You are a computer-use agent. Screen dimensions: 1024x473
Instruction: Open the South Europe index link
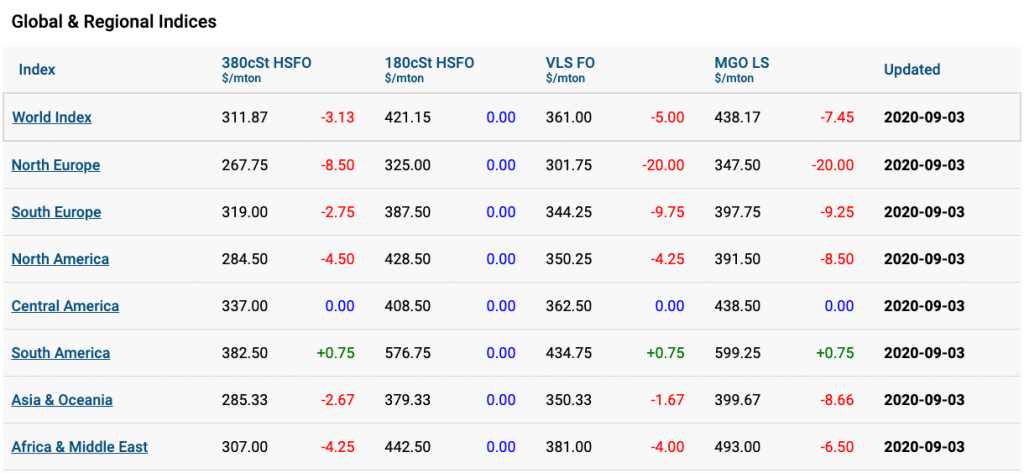coord(56,212)
